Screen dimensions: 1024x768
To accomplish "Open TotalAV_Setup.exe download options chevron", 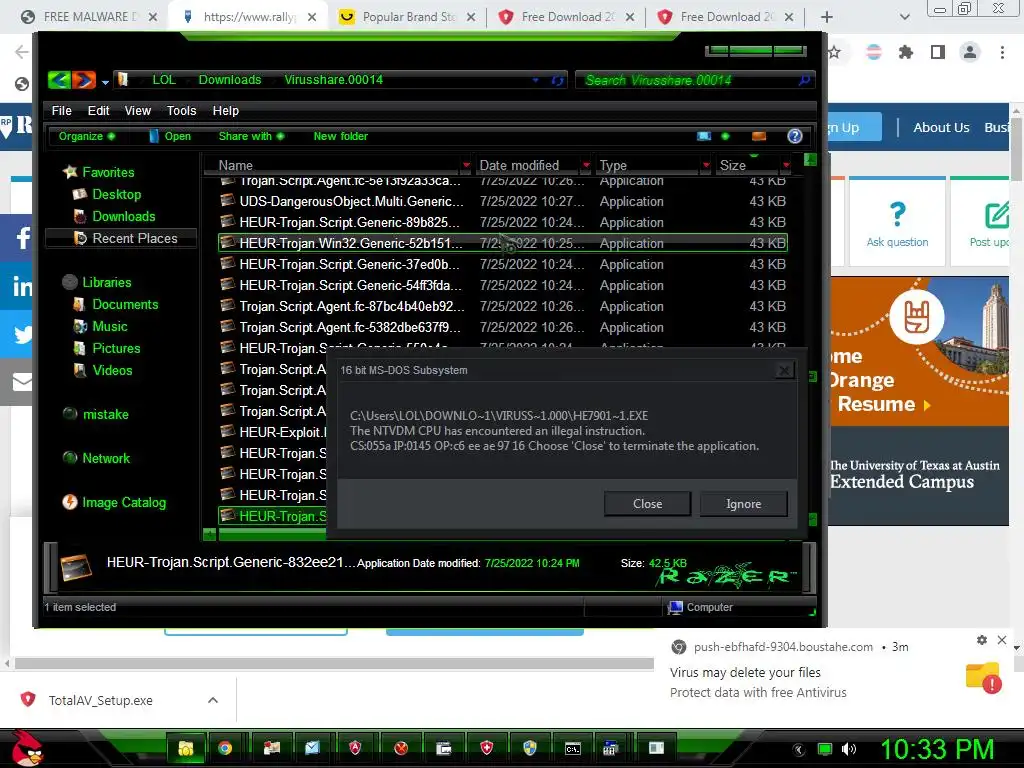I will tap(212, 700).
